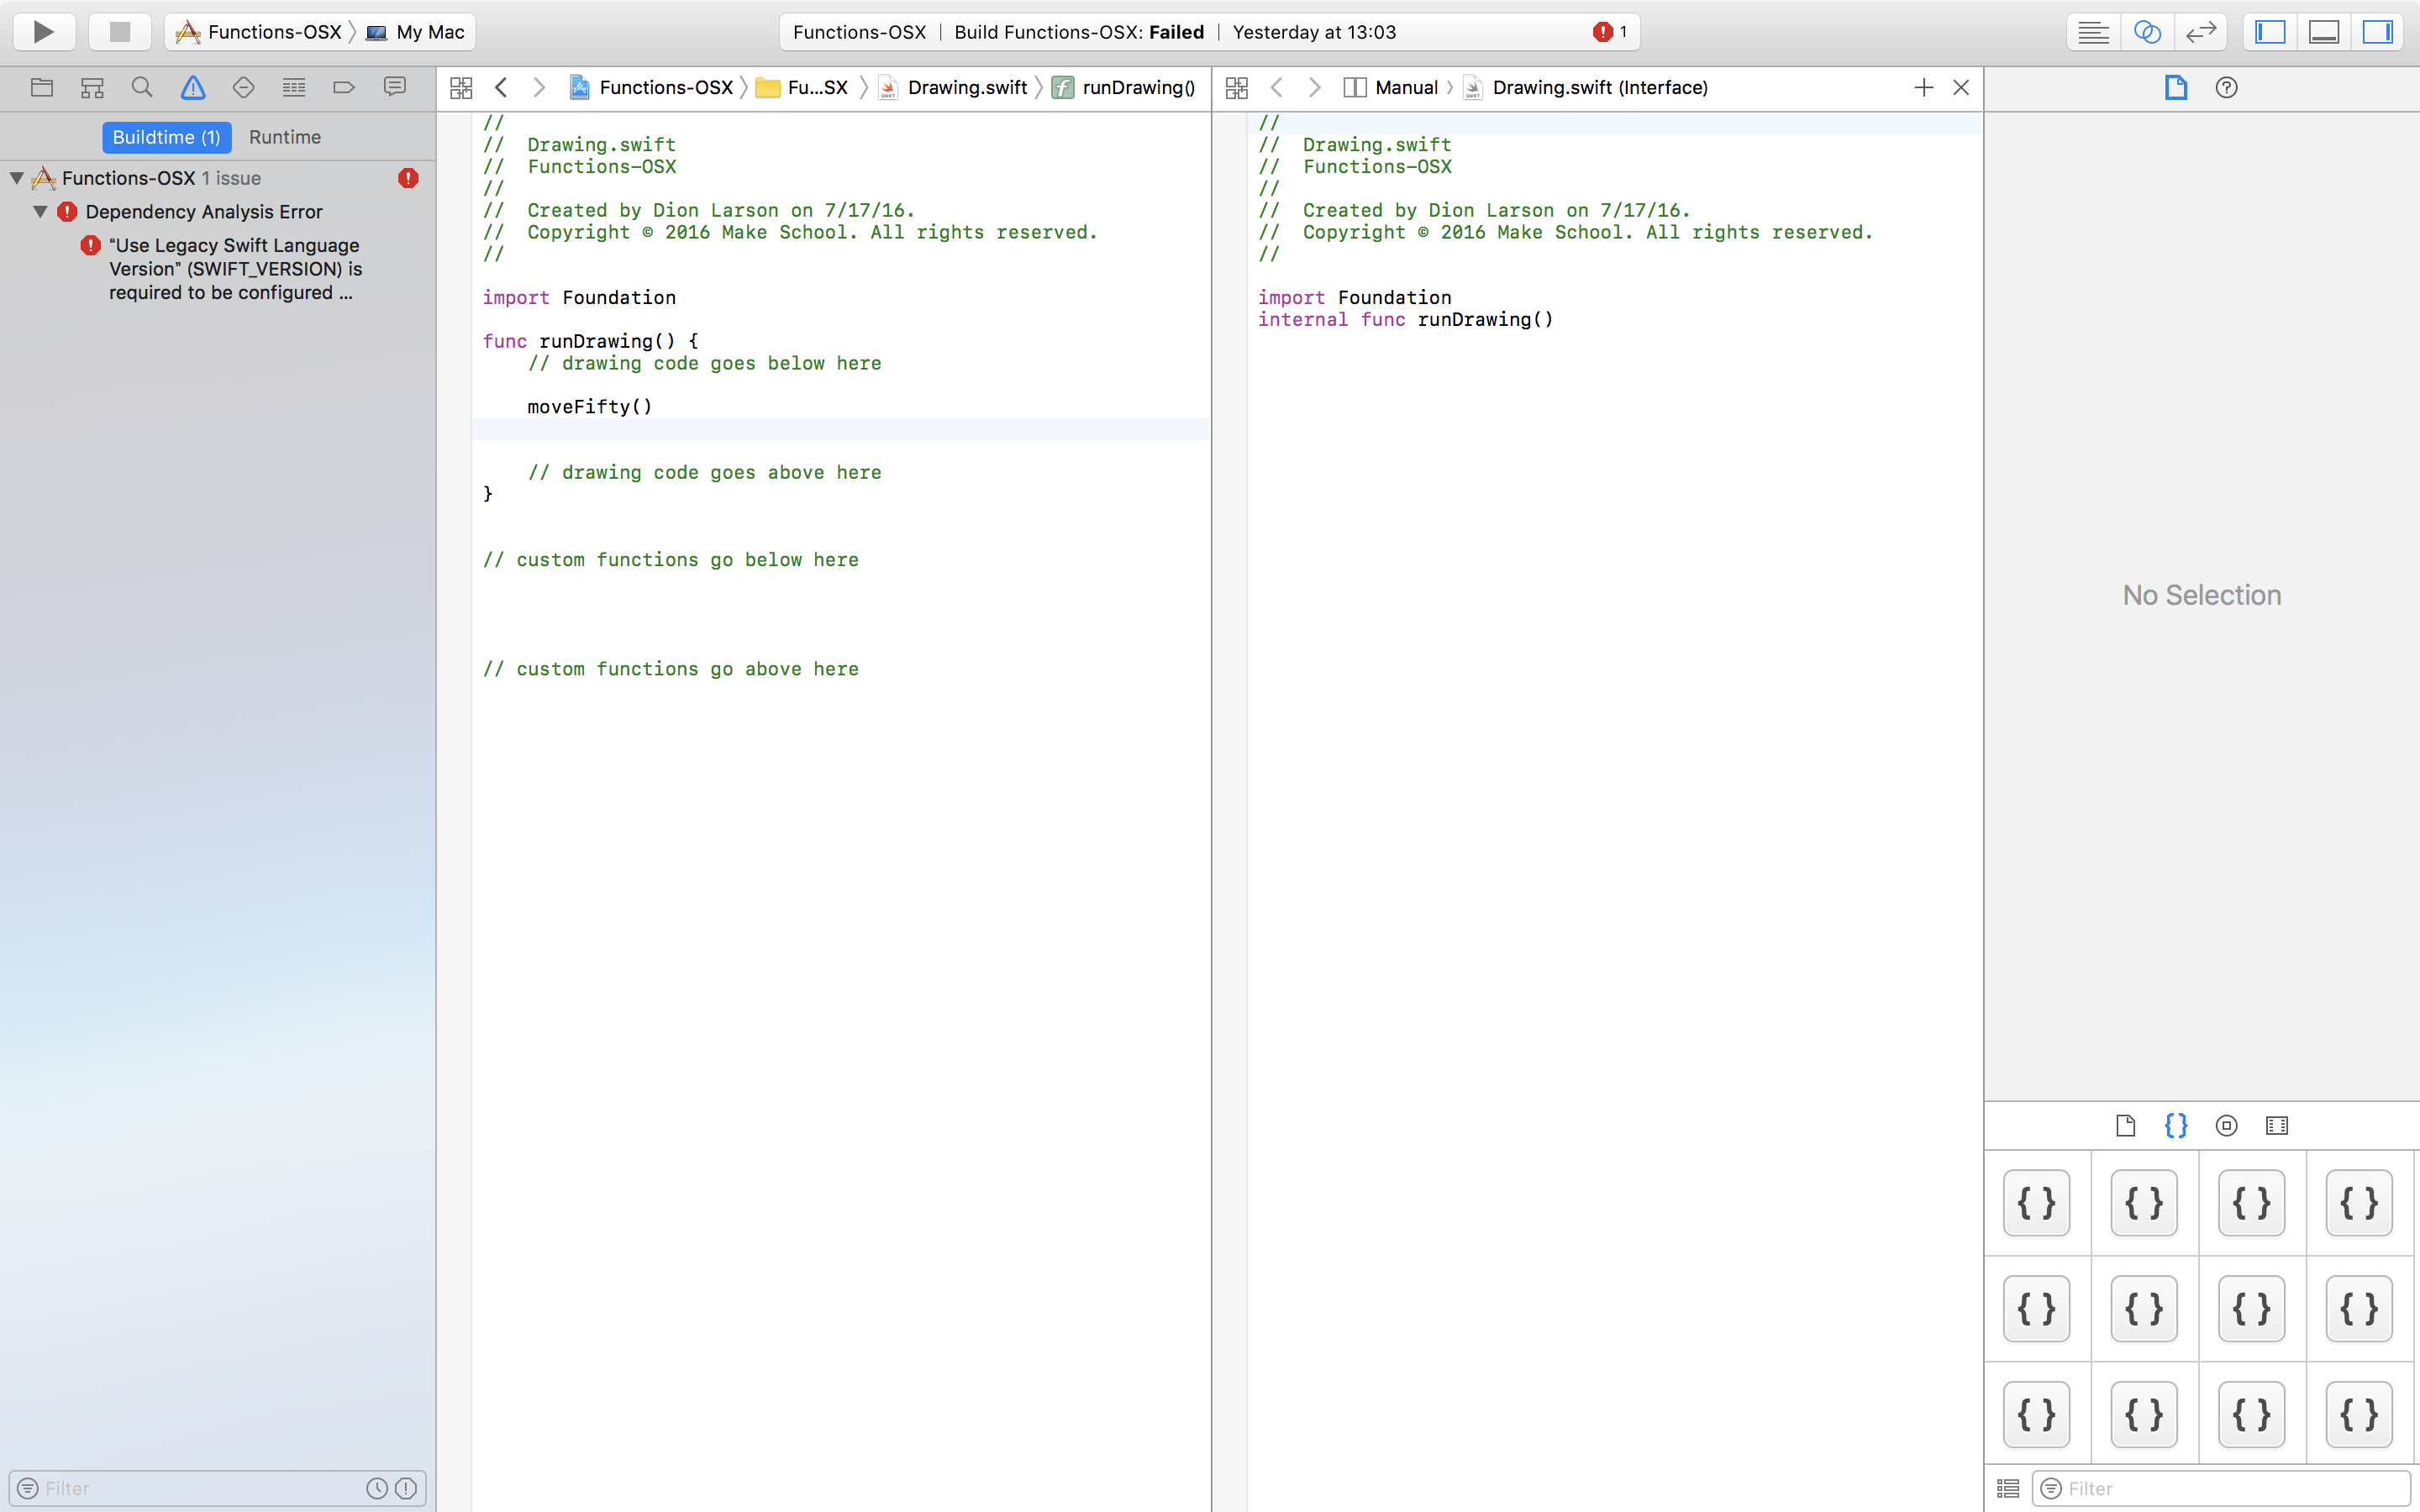The height and width of the screenshot is (1512, 2420).
Task: Collapse the Dependency Analysis Error entry
Action: coord(40,211)
